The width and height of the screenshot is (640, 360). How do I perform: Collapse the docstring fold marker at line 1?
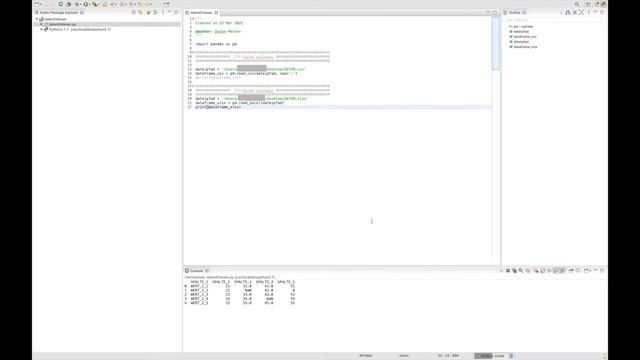coord(192,19)
